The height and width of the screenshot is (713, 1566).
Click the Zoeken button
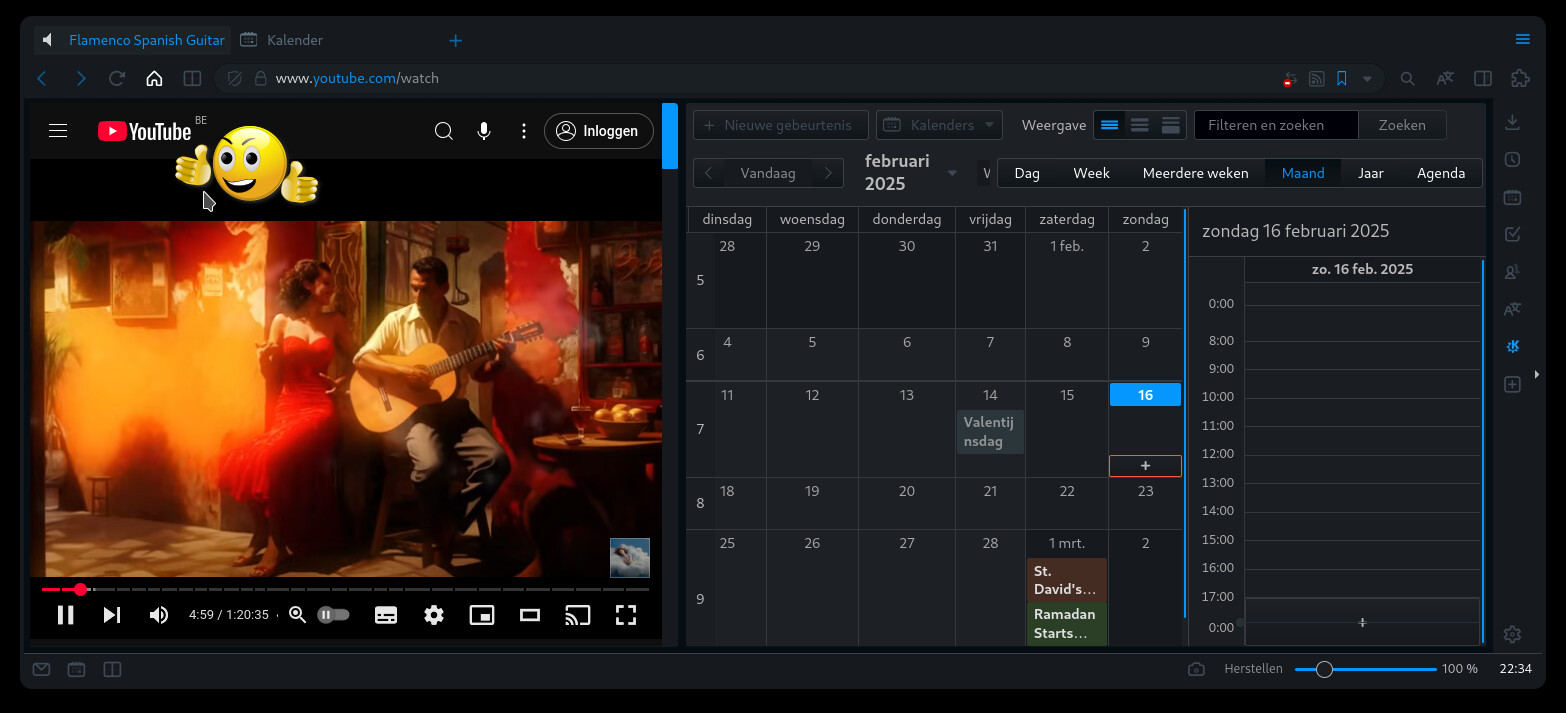(x=1402, y=125)
